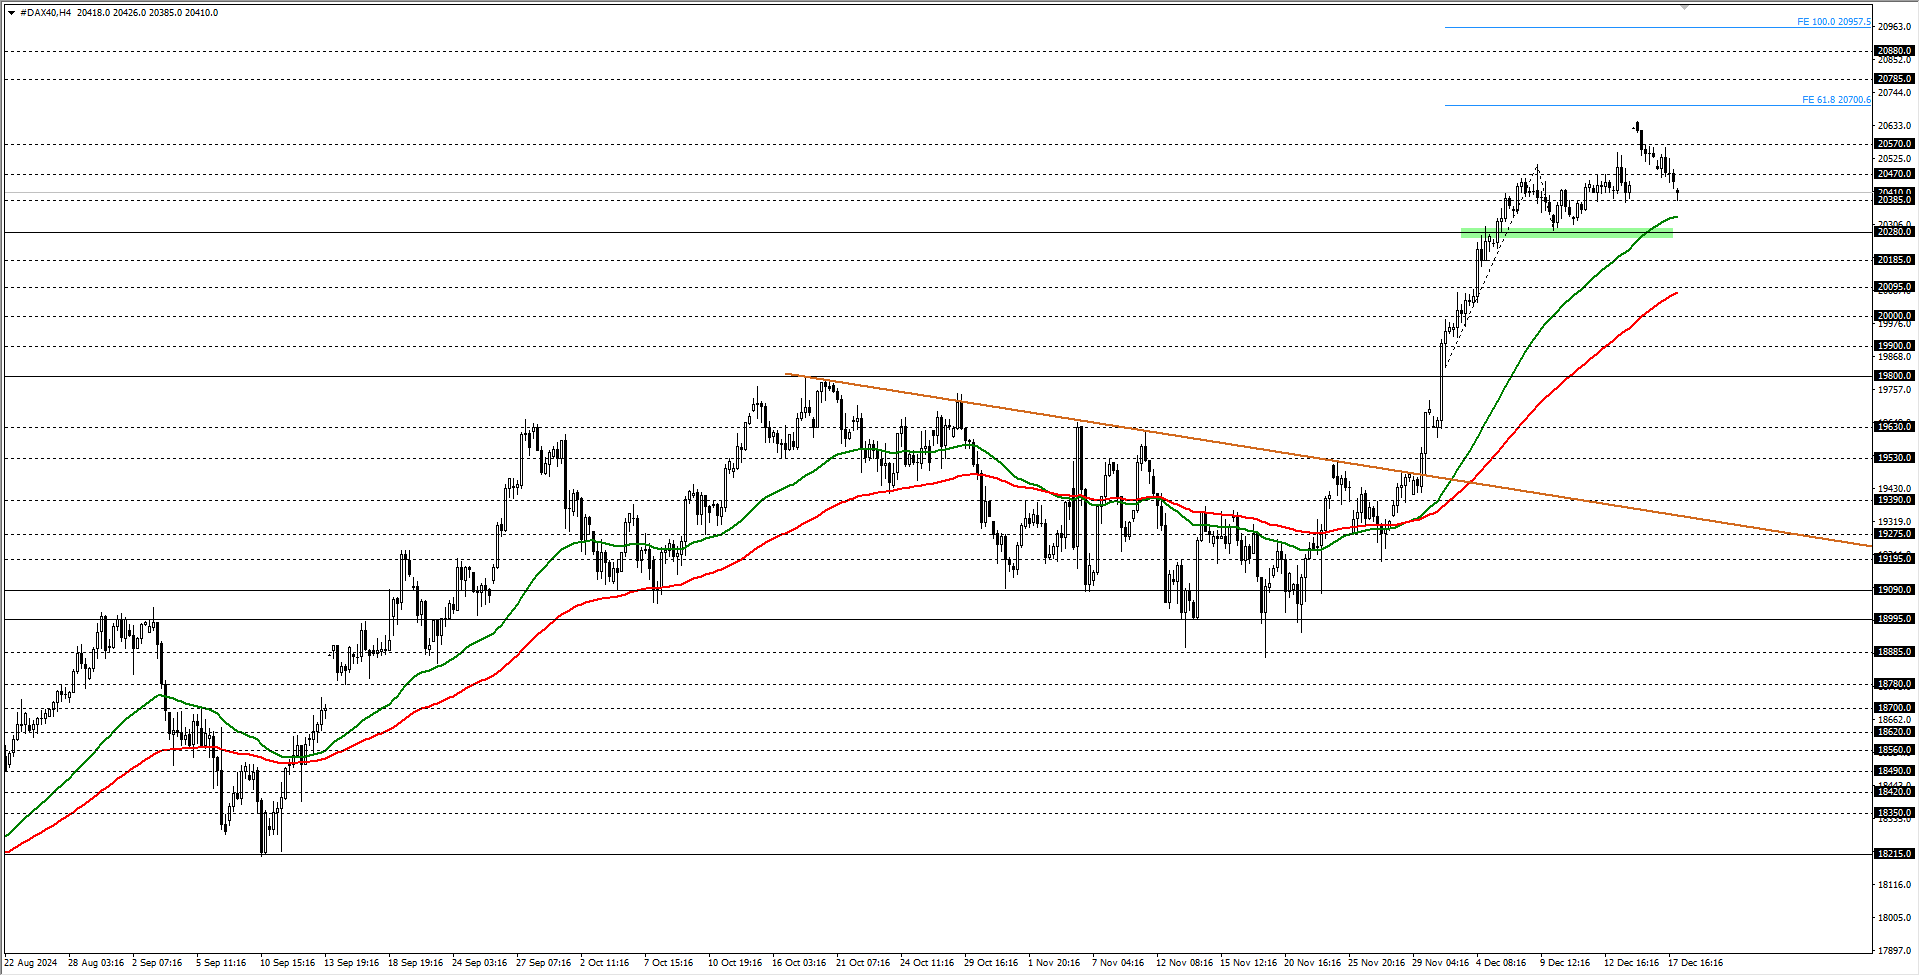
Task: Open the chart menu triangle beside #DAX40,H4
Action: [11, 13]
